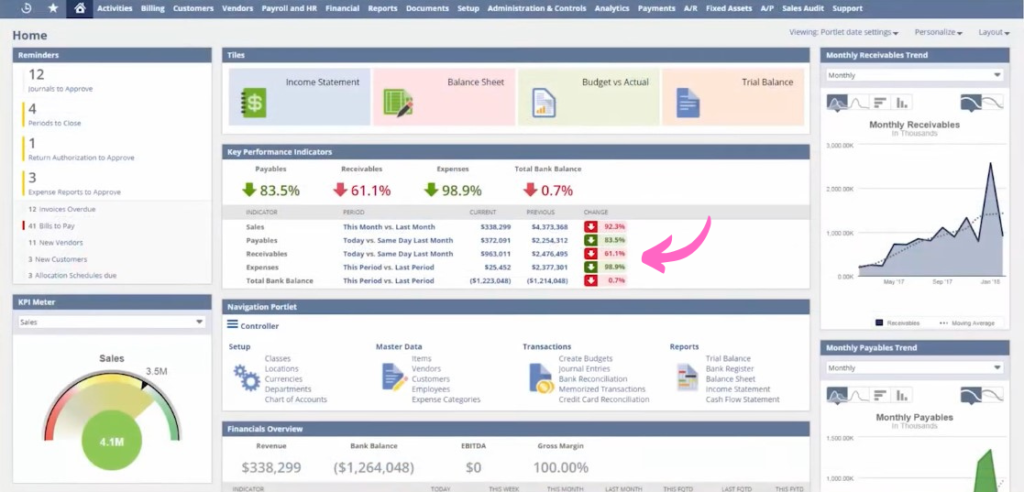Open the Income Statement tile icon
The width and height of the screenshot is (1024, 492).
[x=254, y=101]
